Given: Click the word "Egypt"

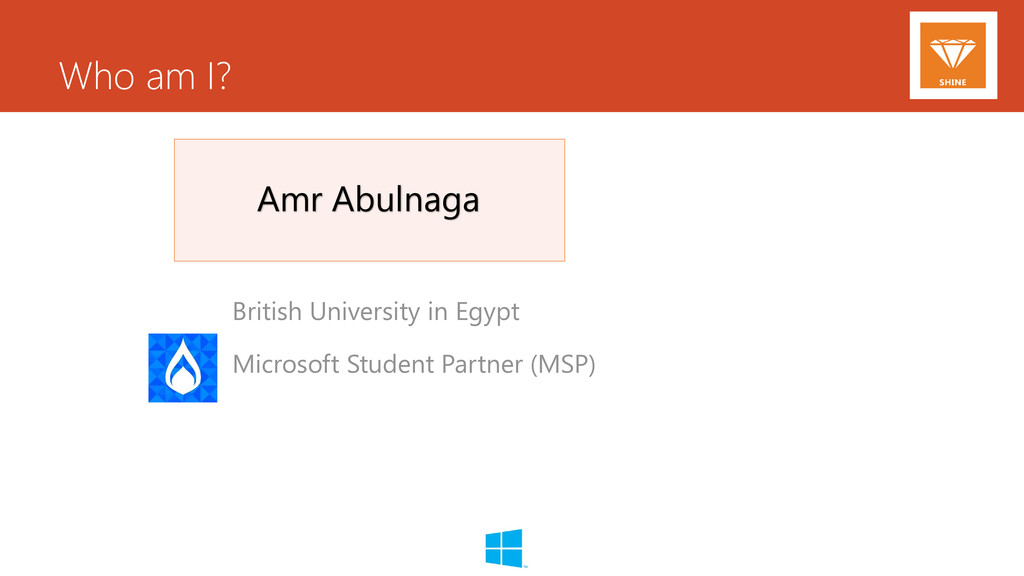Looking at the screenshot, I should coord(487,313).
